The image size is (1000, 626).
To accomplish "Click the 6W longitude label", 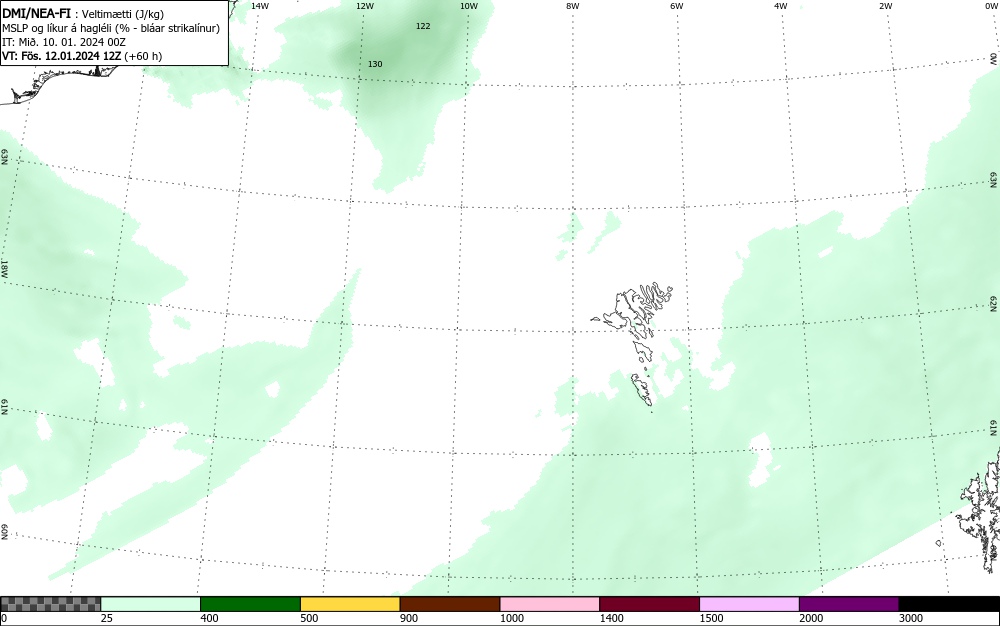I will point(677,6).
